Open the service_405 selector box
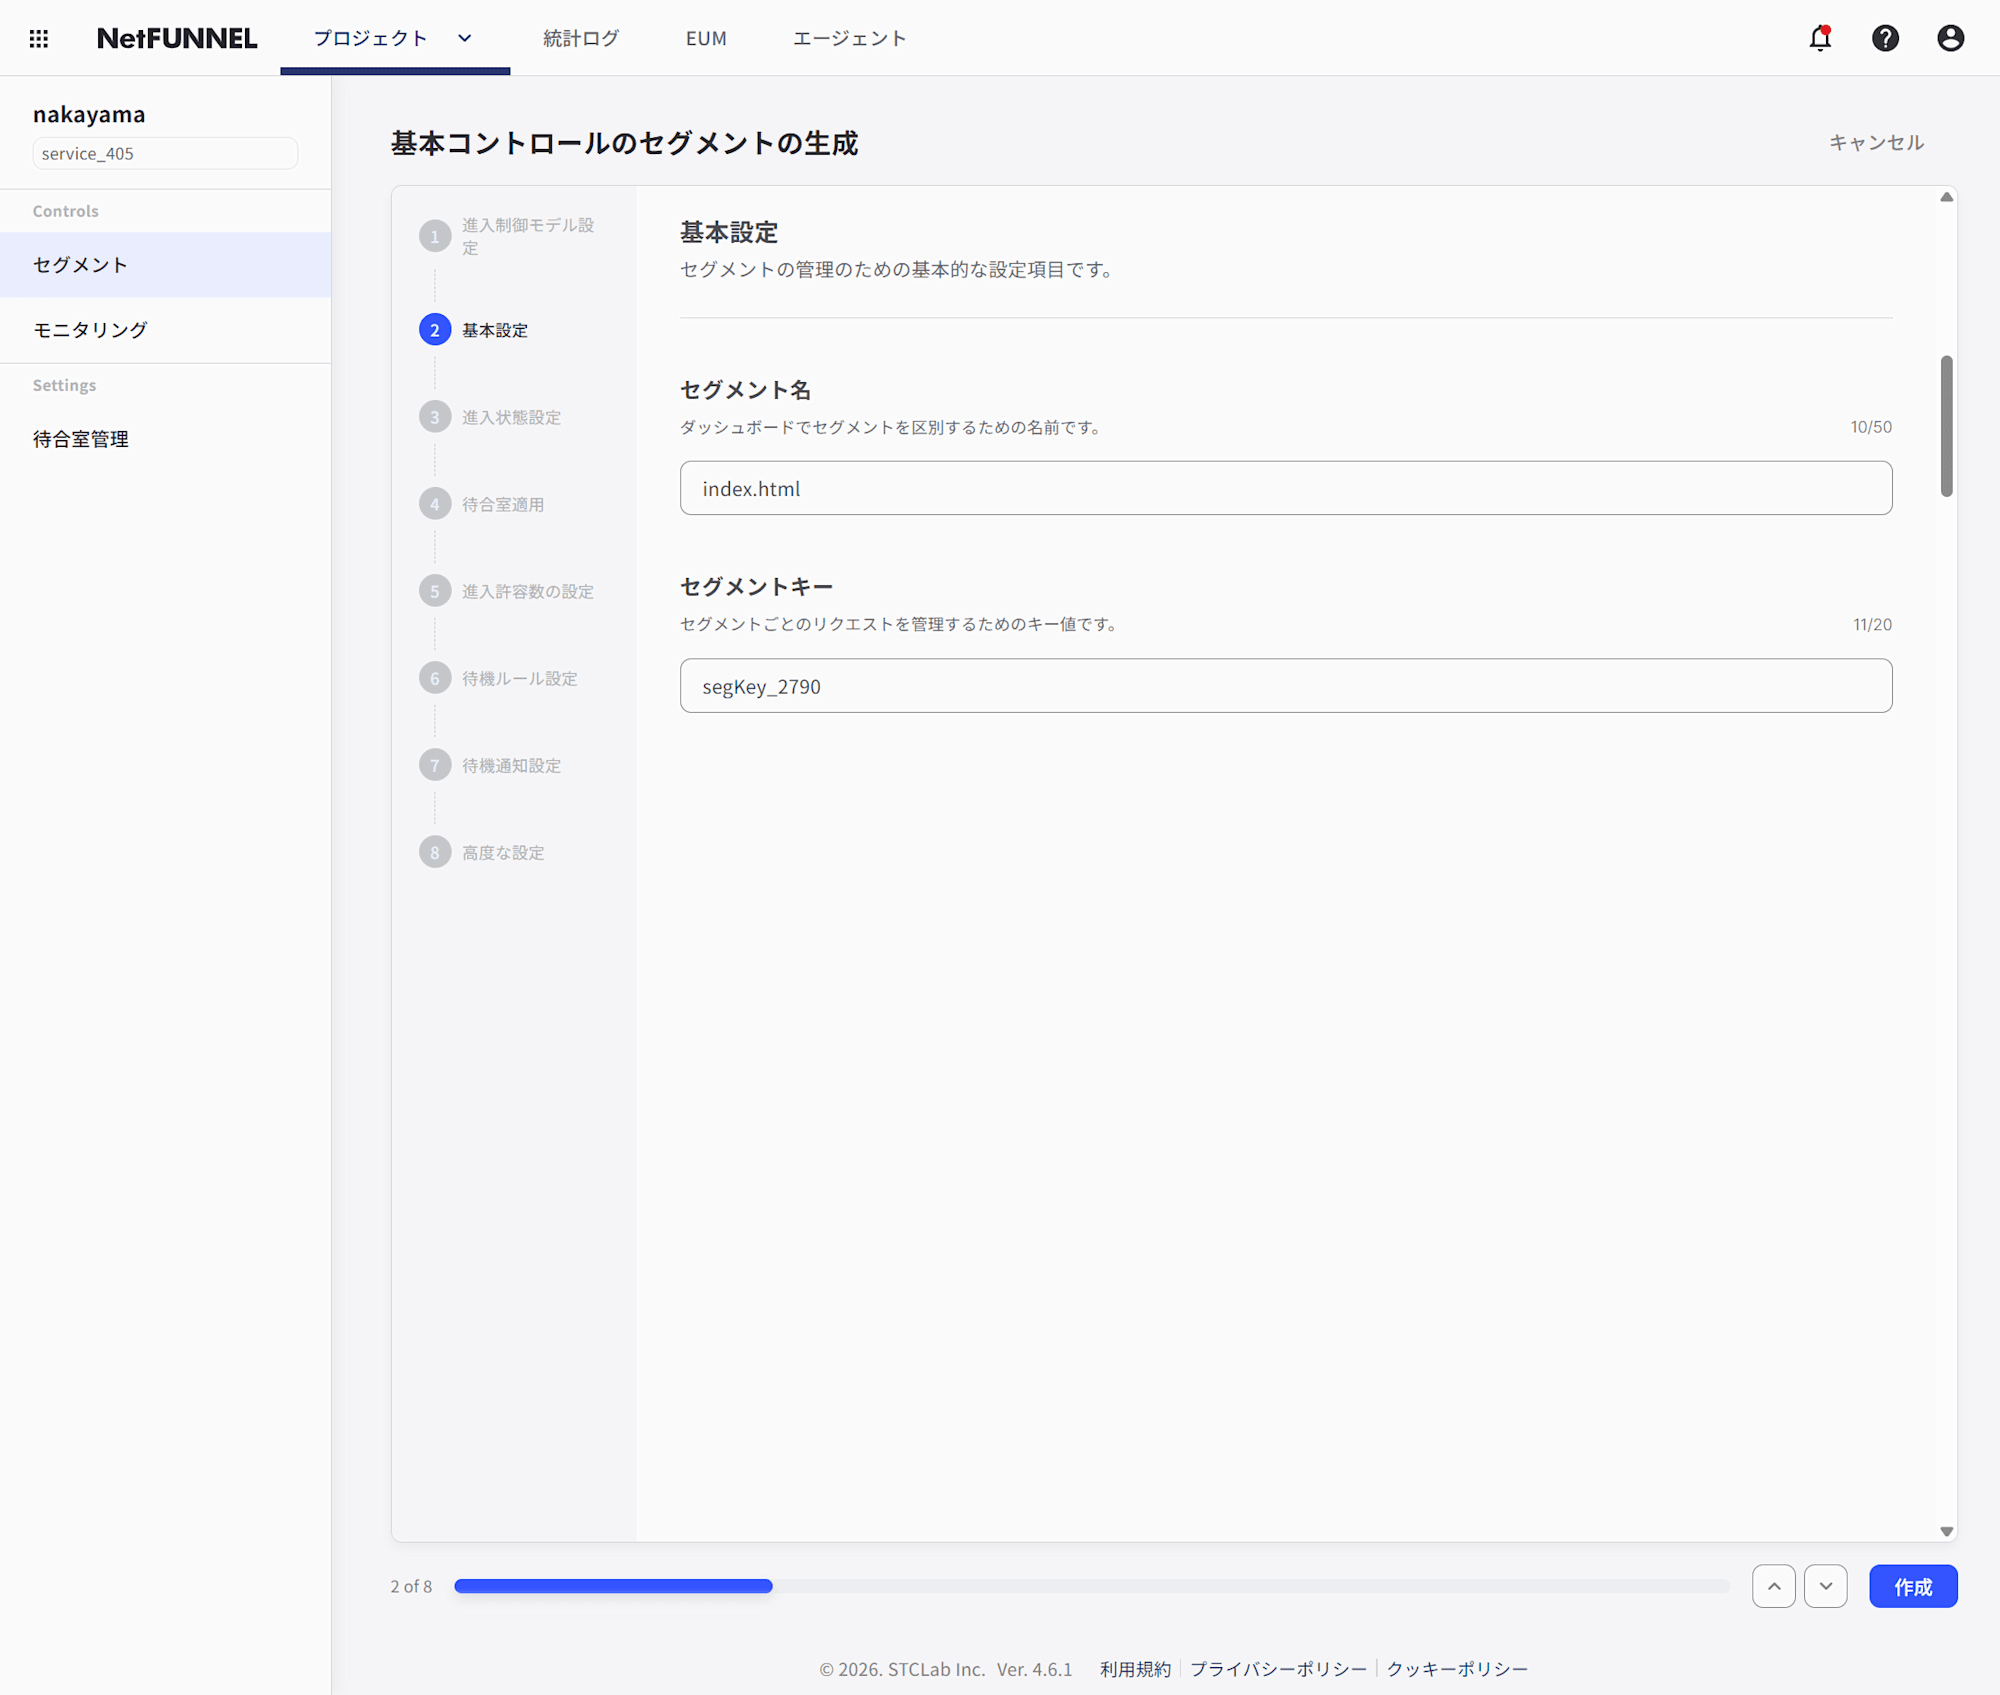 165,153
